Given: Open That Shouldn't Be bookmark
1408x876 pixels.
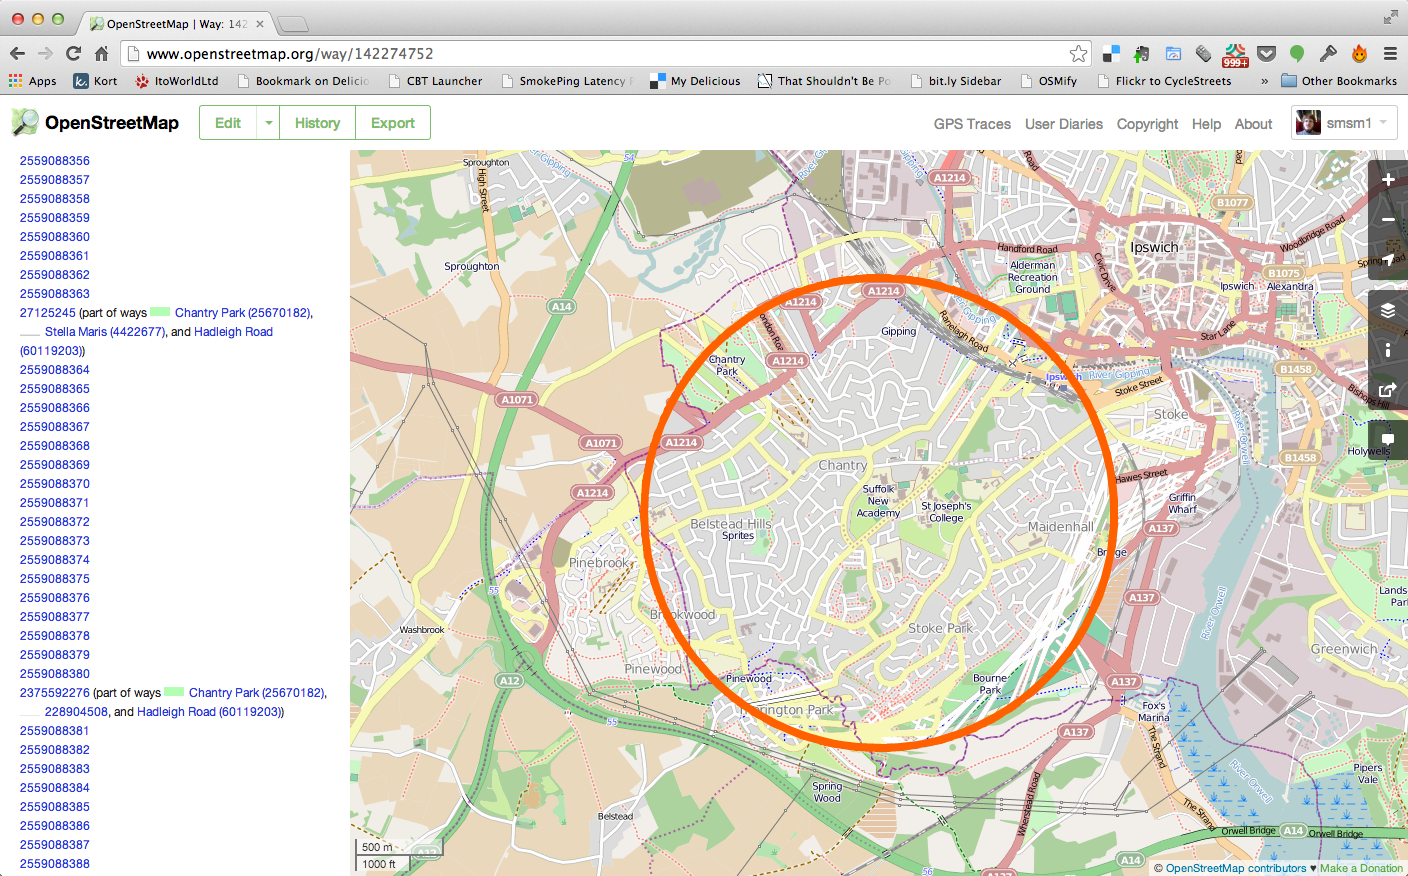Looking at the screenshot, I should coord(824,81).
